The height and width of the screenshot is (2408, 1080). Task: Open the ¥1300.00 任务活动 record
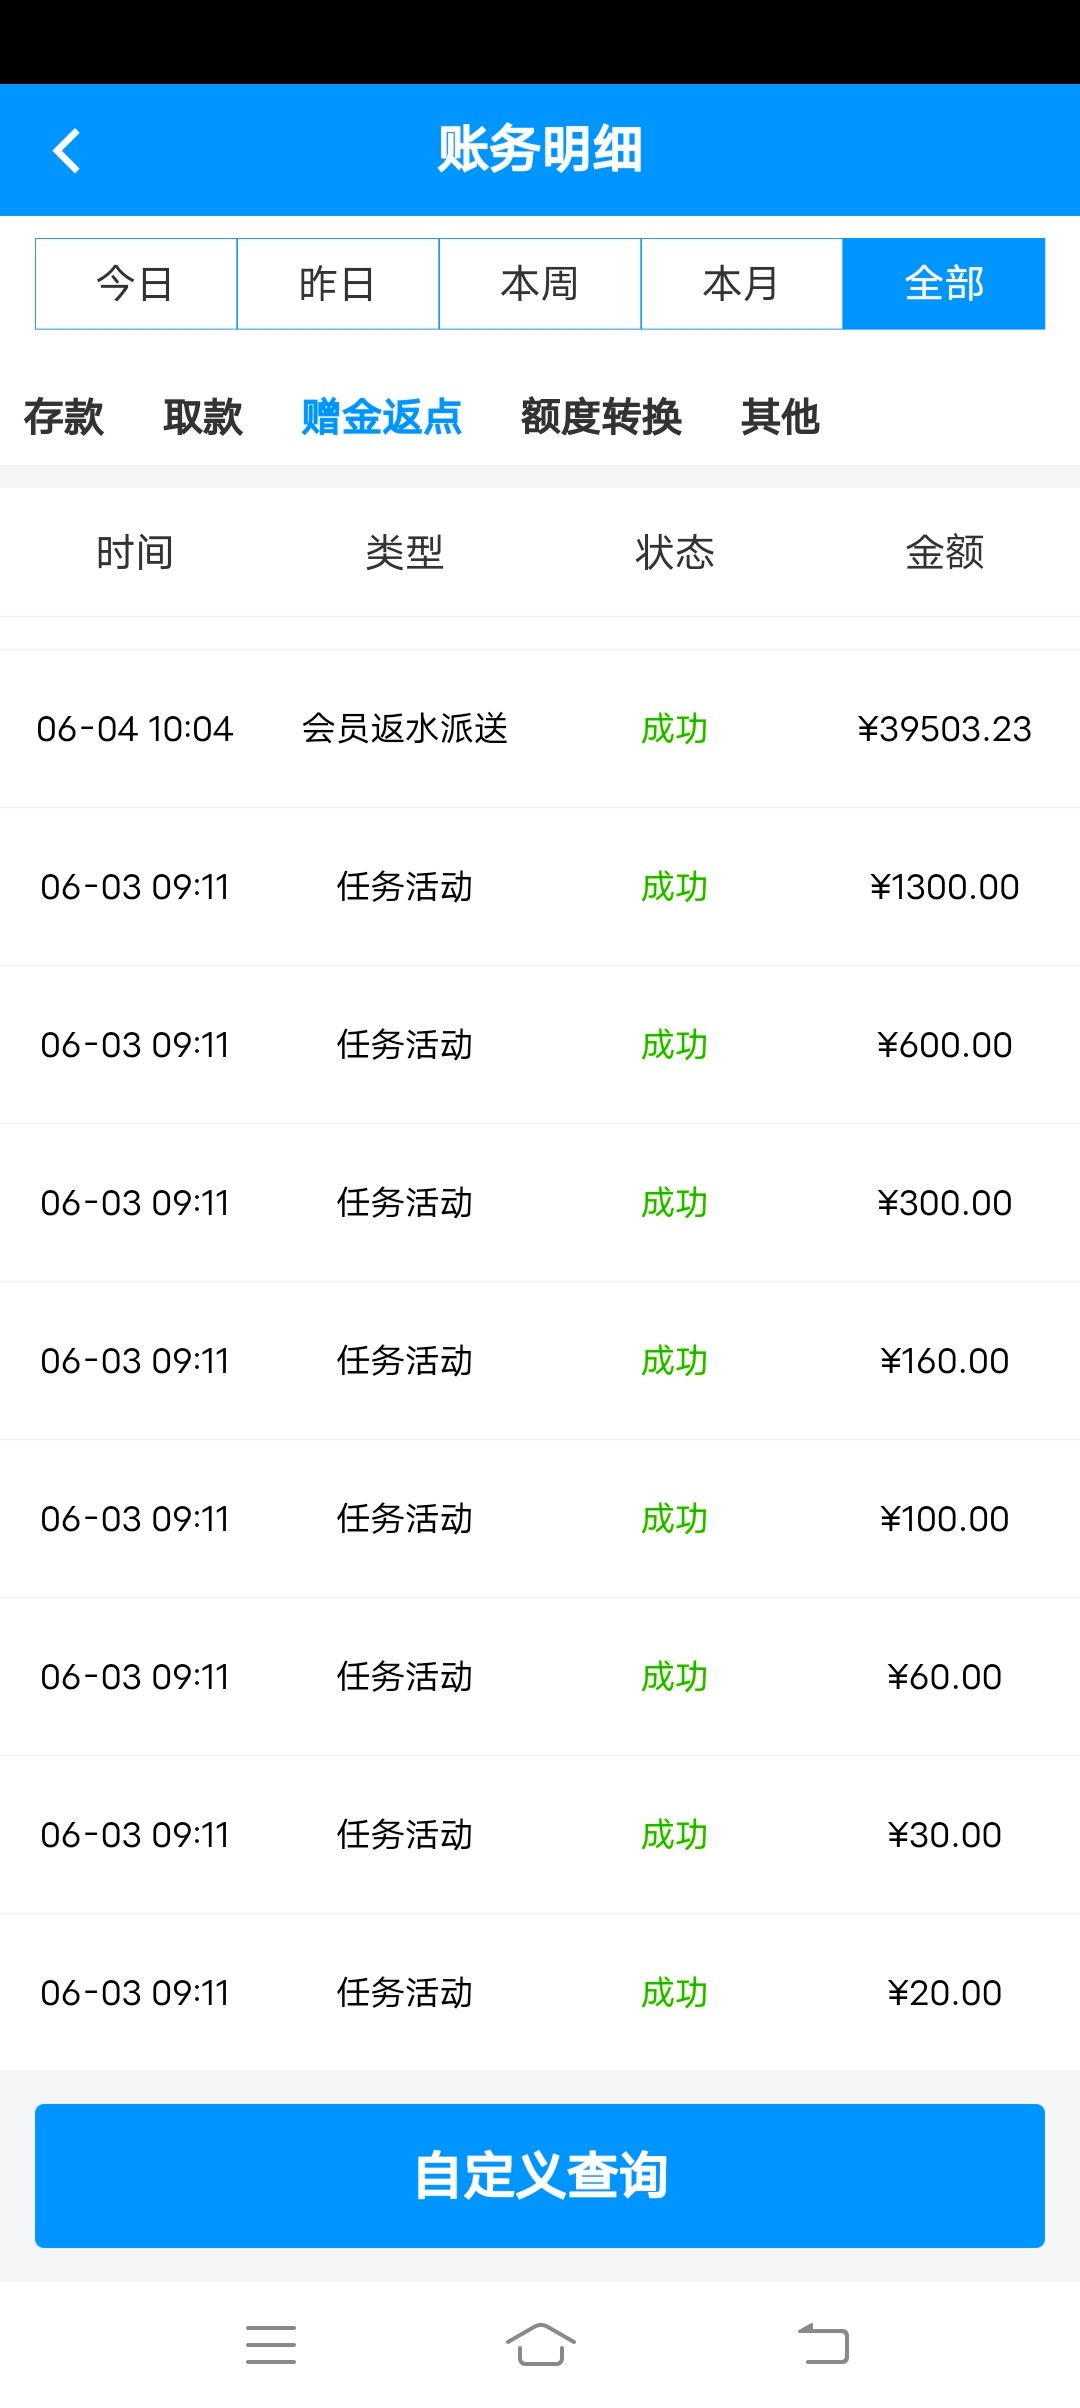[x=540, y=887]
